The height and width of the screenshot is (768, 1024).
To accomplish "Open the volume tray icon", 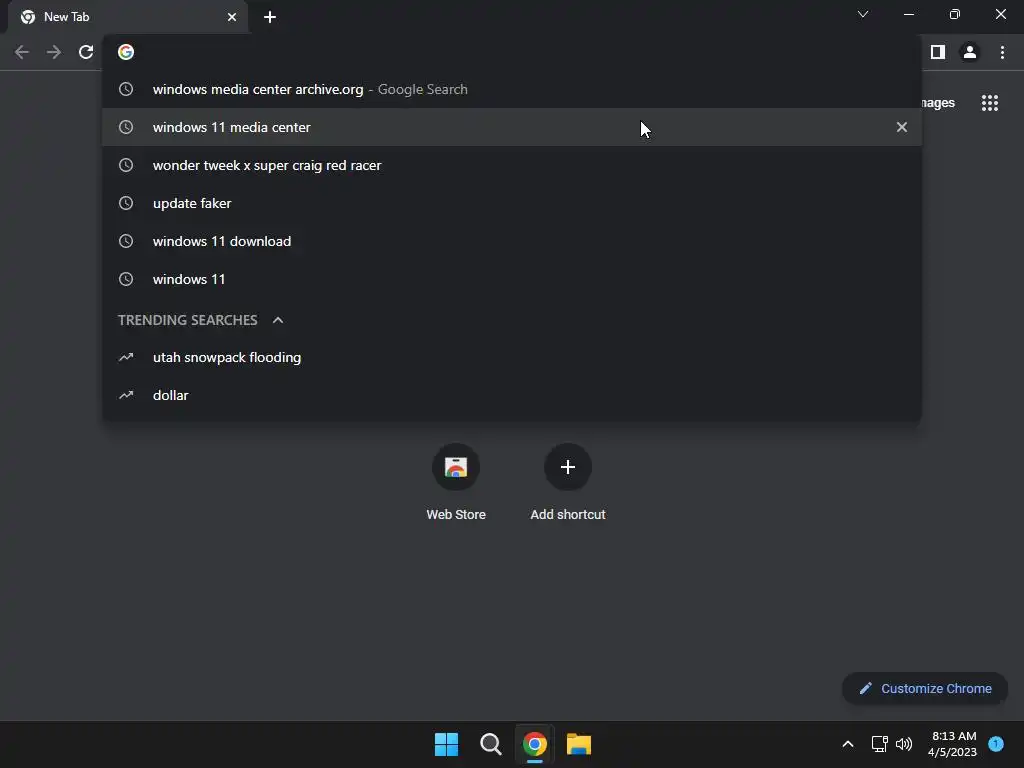I will 904,744.
